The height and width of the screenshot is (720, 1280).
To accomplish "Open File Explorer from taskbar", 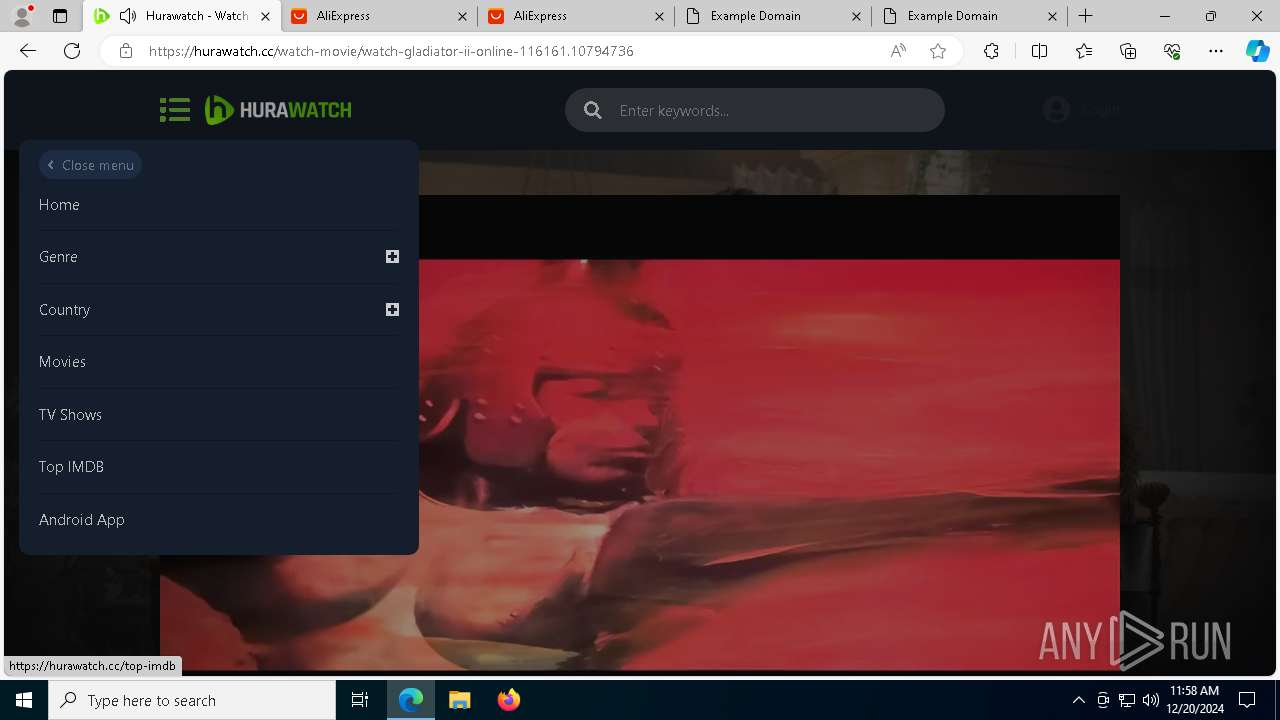I will pyautogui.click(x=459, y=700).
